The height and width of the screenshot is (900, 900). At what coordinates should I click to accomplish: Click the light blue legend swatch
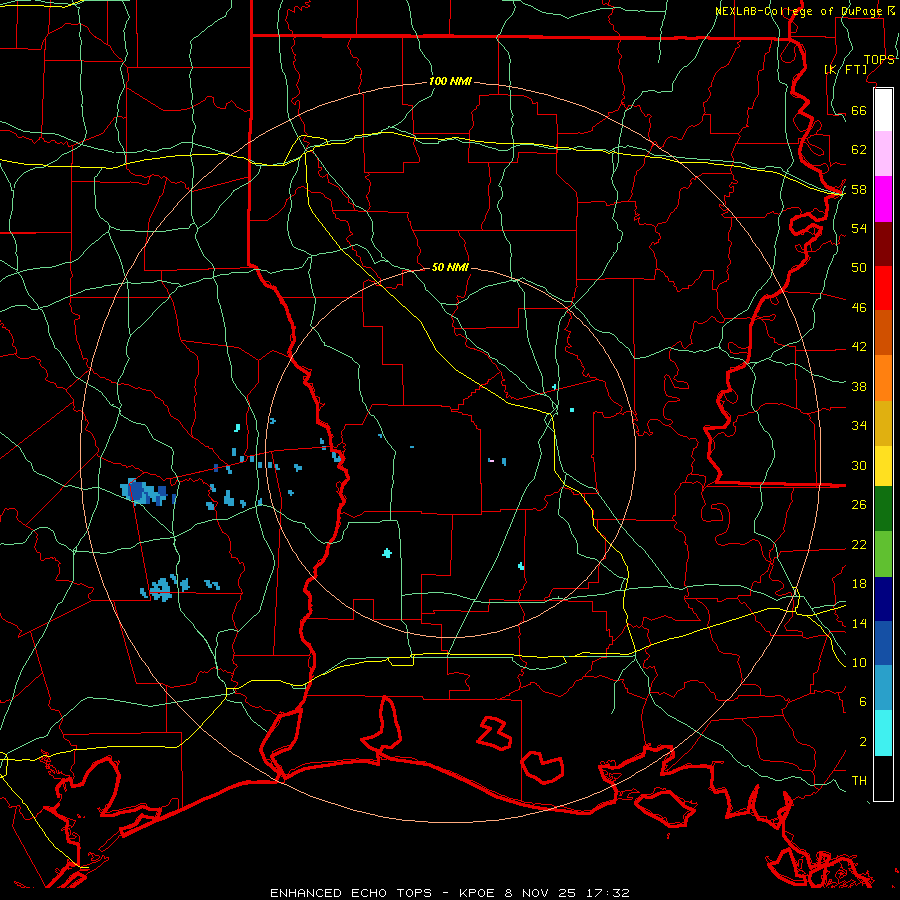pos(883,688)
